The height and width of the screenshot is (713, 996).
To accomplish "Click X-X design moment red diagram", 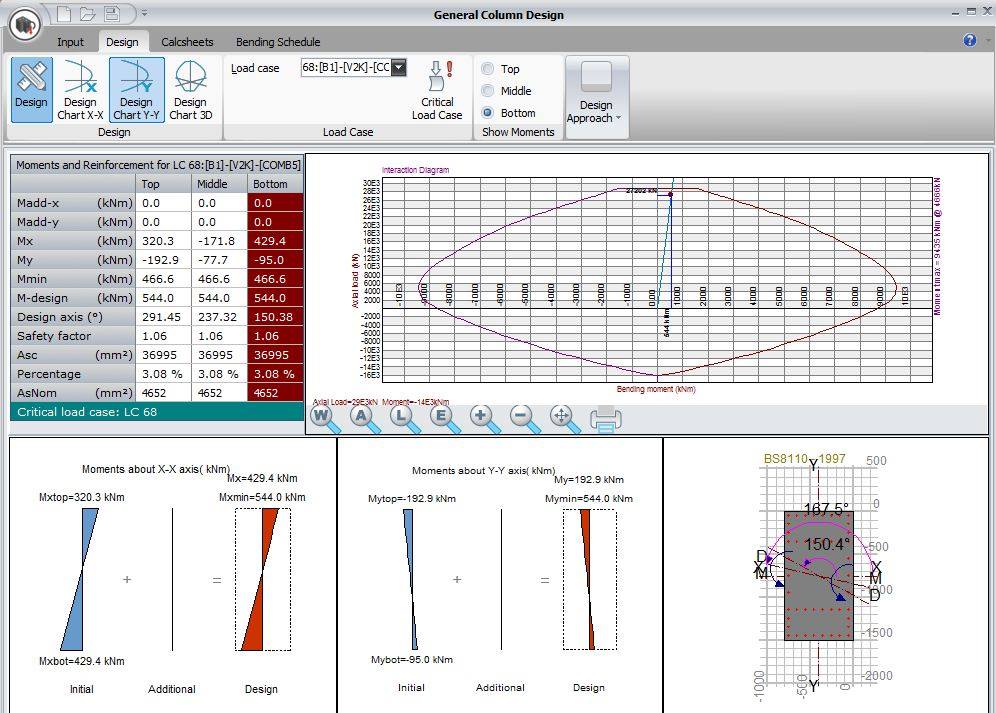I will tap(262, 579).
